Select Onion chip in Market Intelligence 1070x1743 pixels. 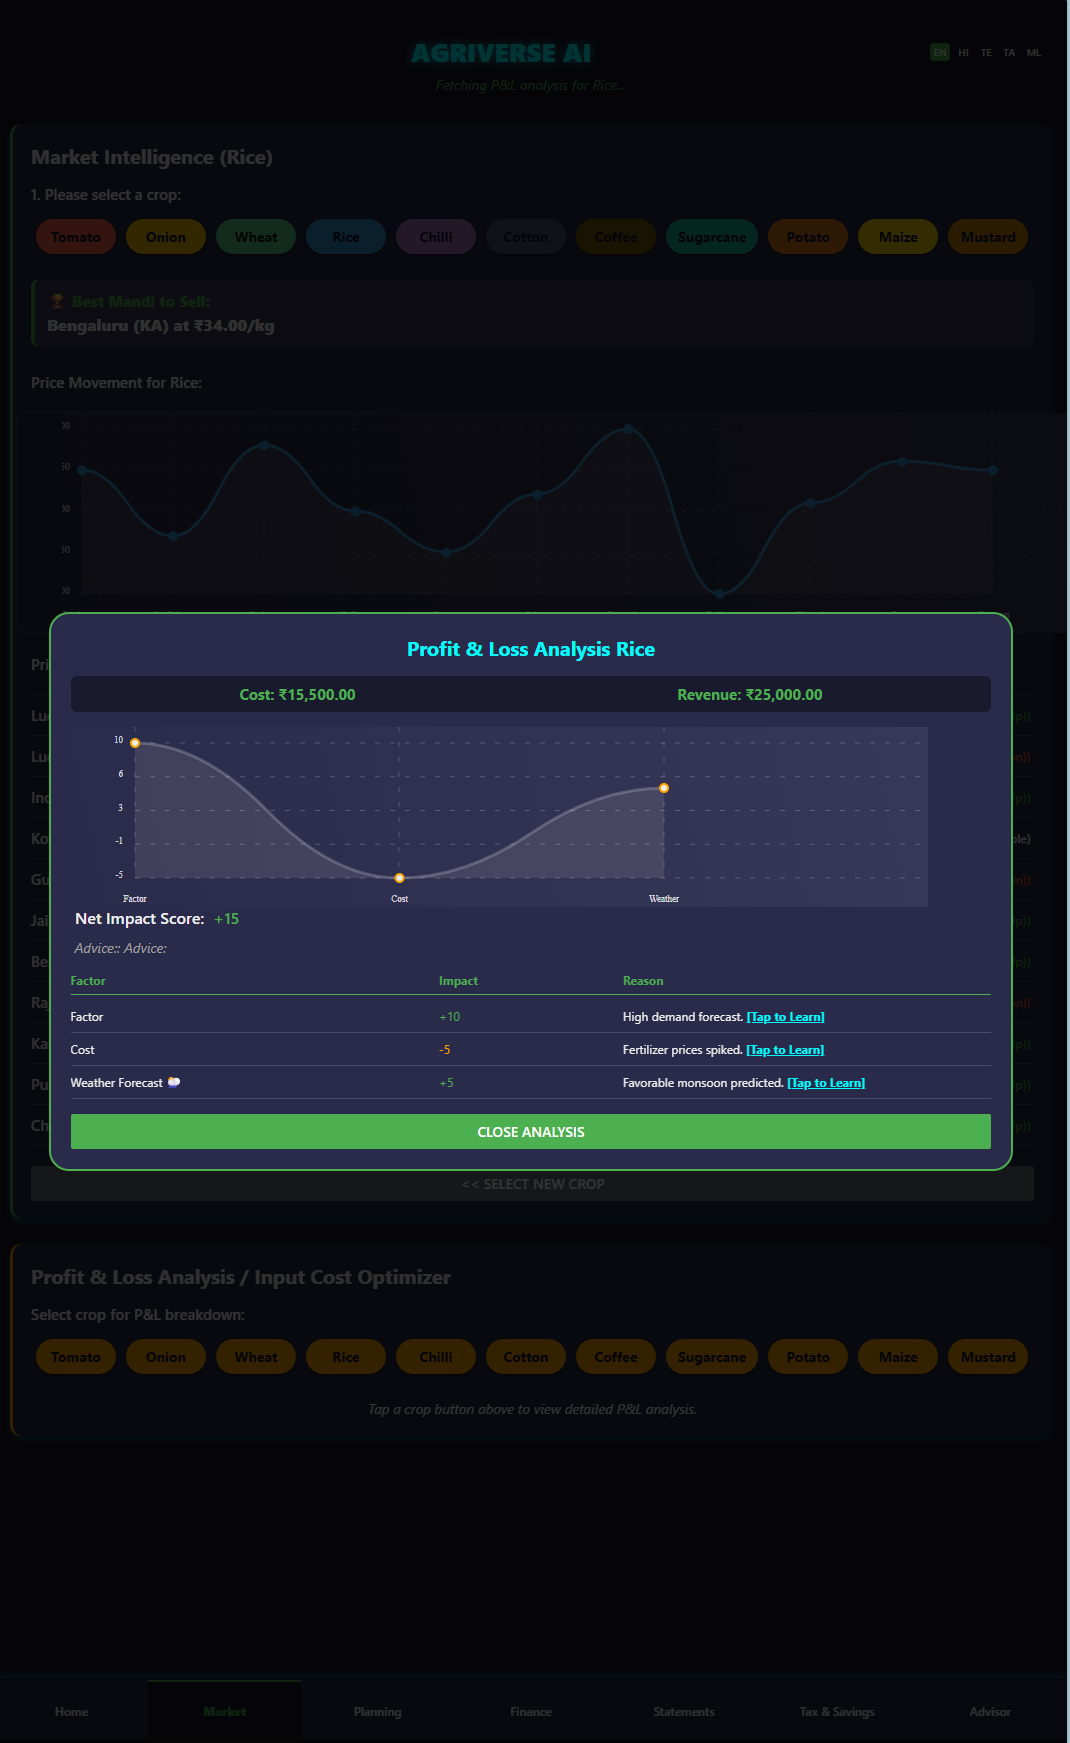click(x=166, y=237)
